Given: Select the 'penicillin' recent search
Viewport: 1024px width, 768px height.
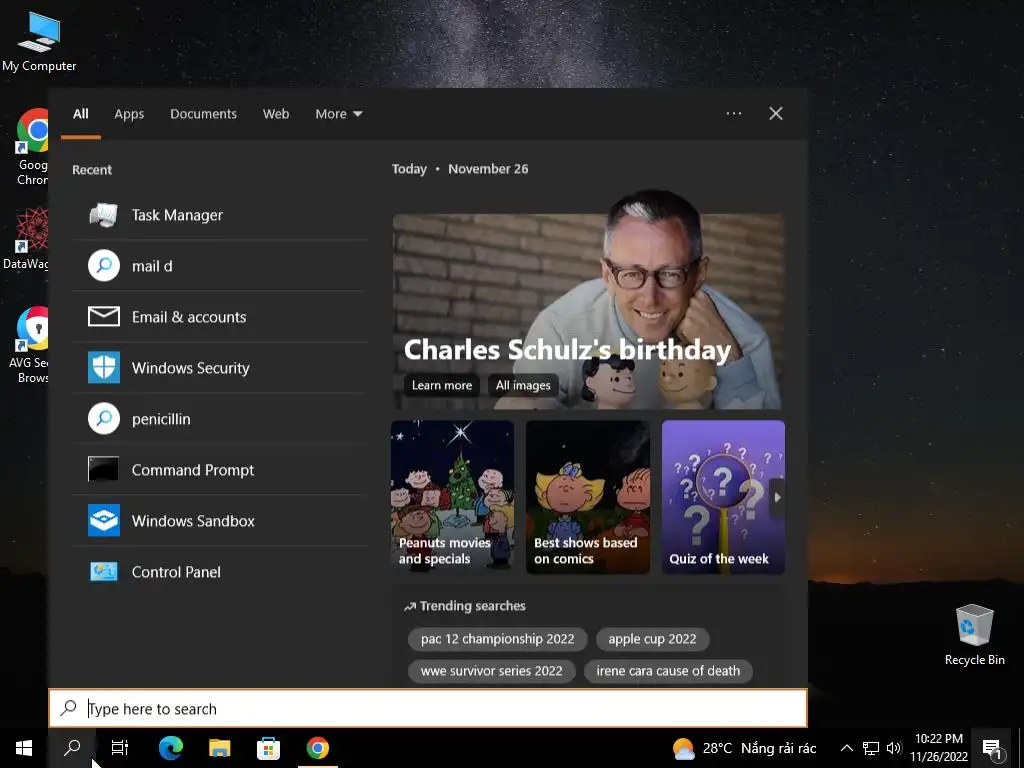Looking at the screenshot, I should (220, 419).
